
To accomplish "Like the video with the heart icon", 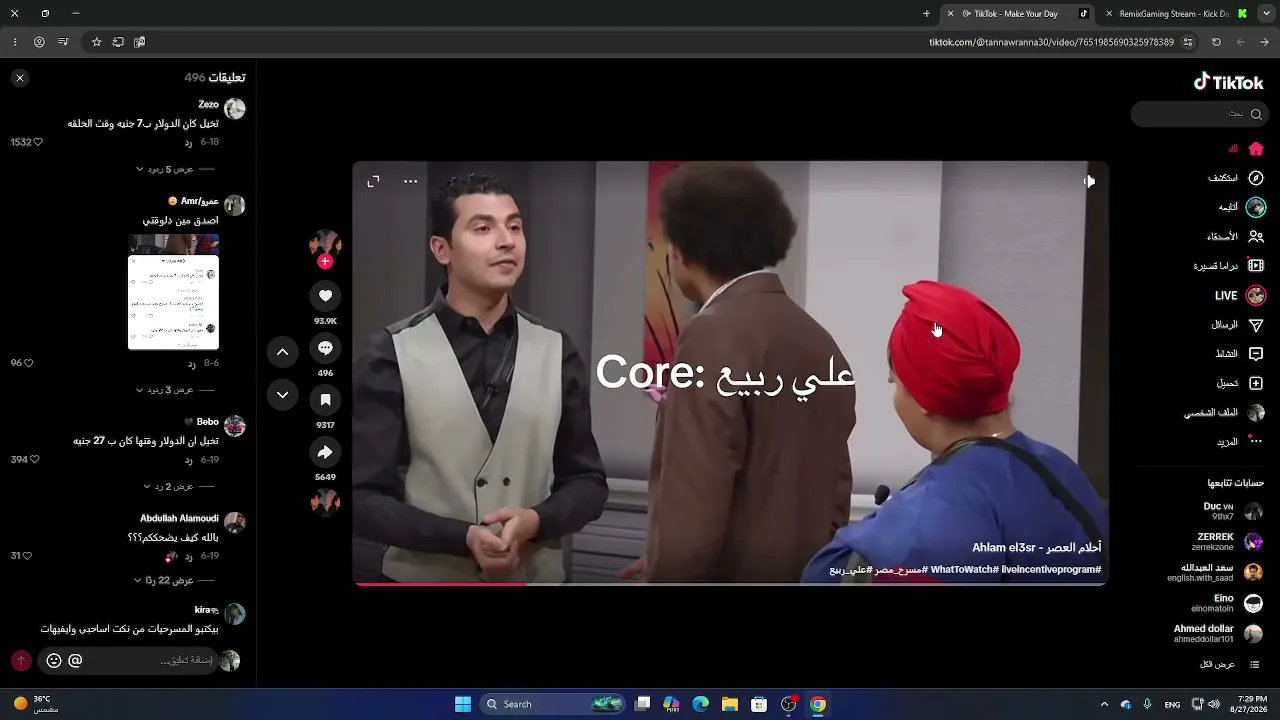I will (x=325, y=295).
